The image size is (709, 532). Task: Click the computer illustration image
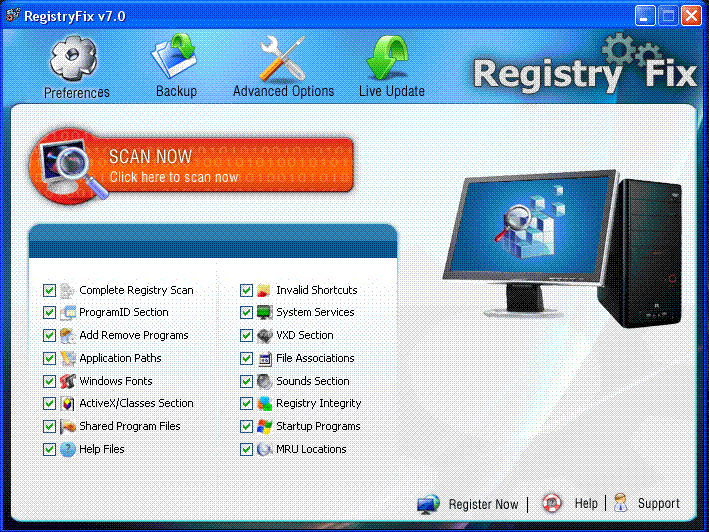click(562, 248)
